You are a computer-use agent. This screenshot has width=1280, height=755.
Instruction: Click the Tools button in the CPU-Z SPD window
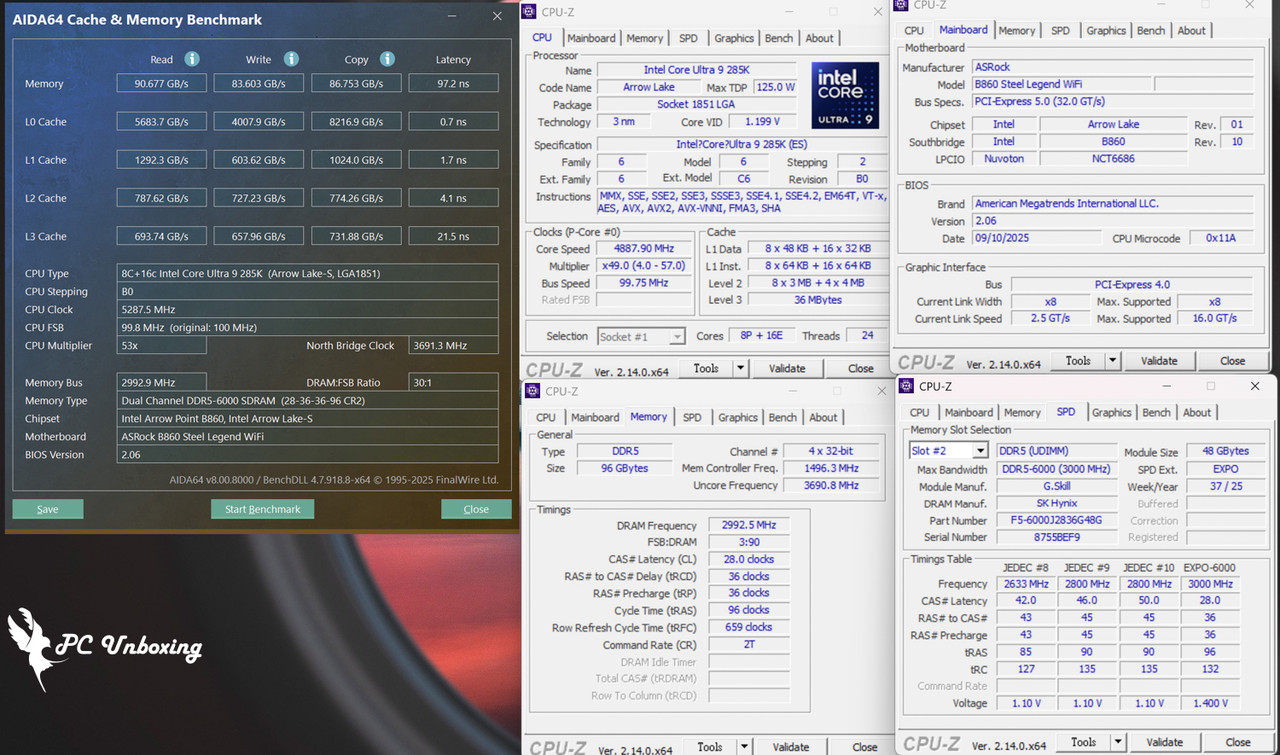click(1084, 742)
